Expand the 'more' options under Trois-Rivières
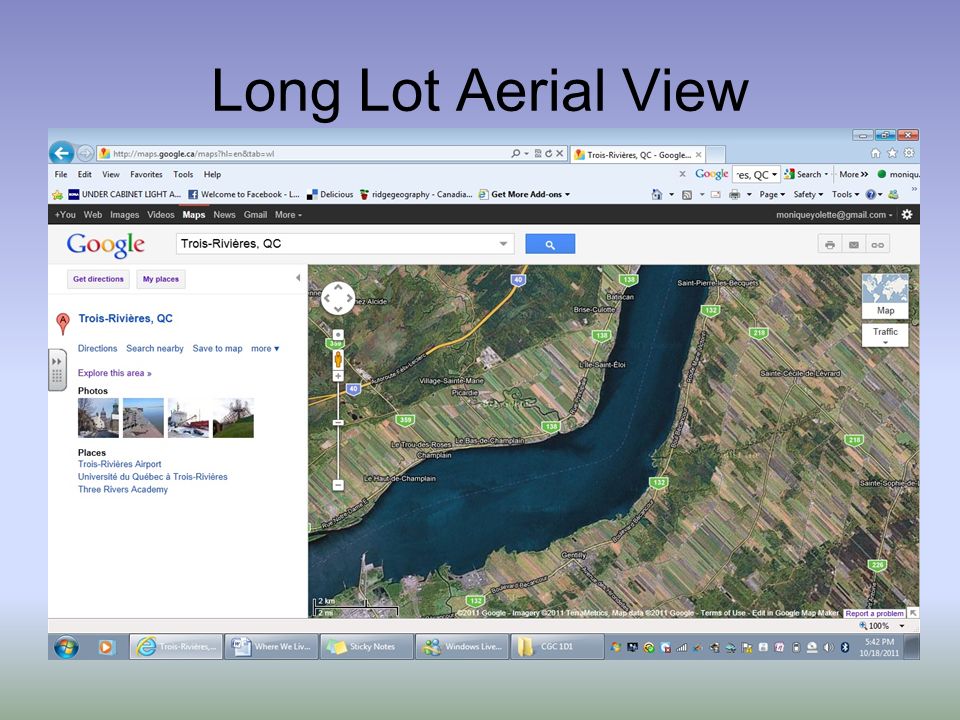The height and width of the screenshot is (720, 960). [265, 348]
